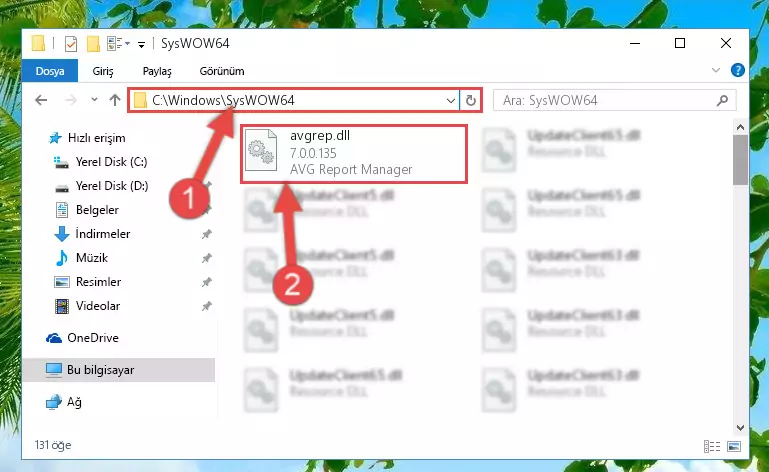
Task: Select Bu bilgisayar in the navigation pane
Action: click(x=118, y=370)
